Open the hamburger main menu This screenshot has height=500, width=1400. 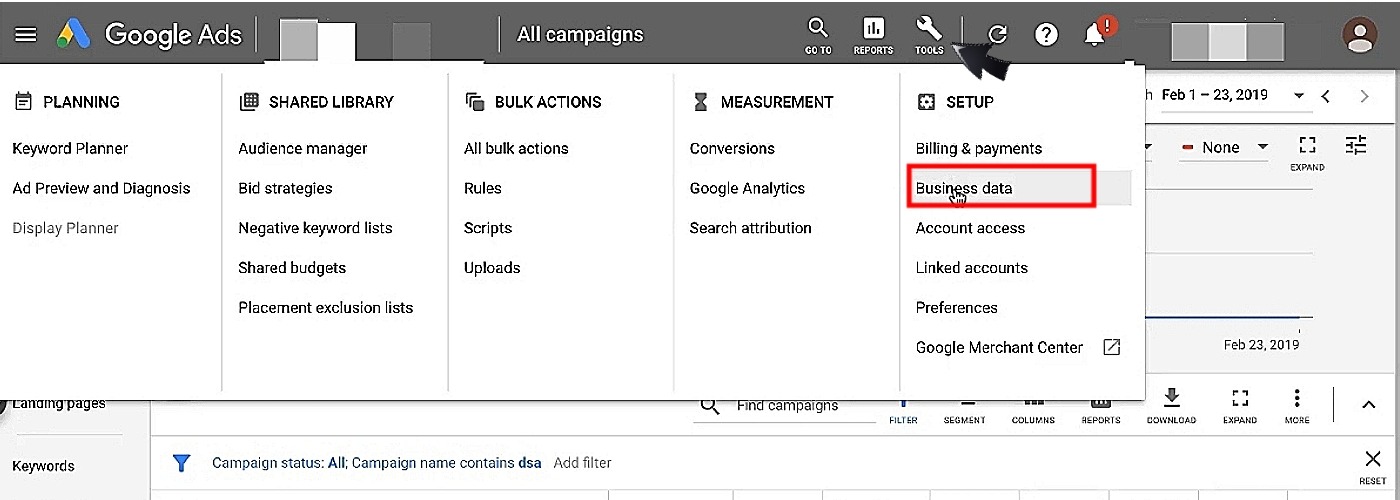(x=26, y=34)
